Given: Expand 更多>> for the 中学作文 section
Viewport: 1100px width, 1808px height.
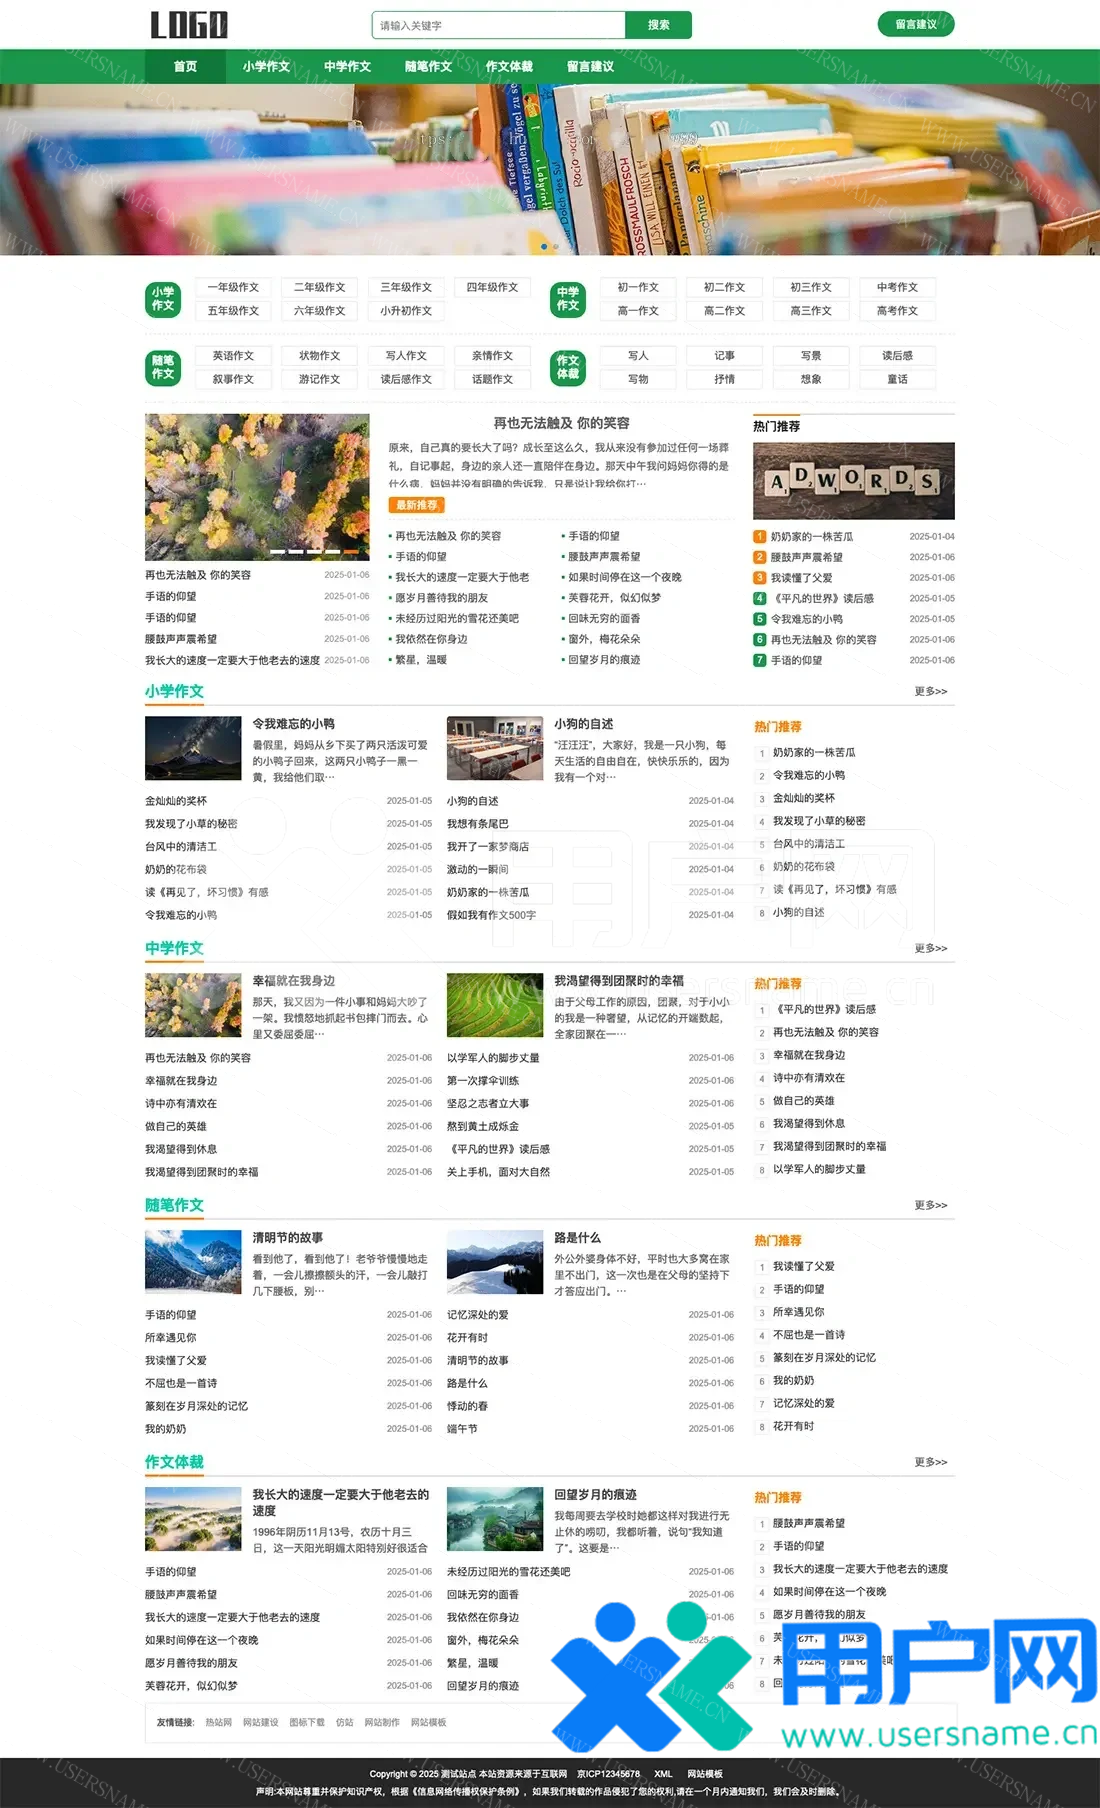Looking at the screenshot, I should click(x=930, y=949).
